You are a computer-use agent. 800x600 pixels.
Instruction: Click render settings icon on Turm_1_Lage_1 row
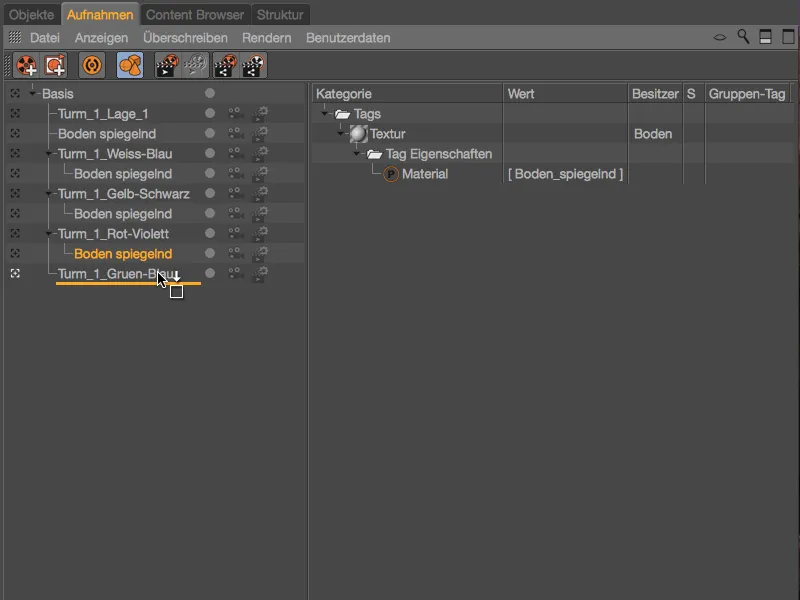260,113
